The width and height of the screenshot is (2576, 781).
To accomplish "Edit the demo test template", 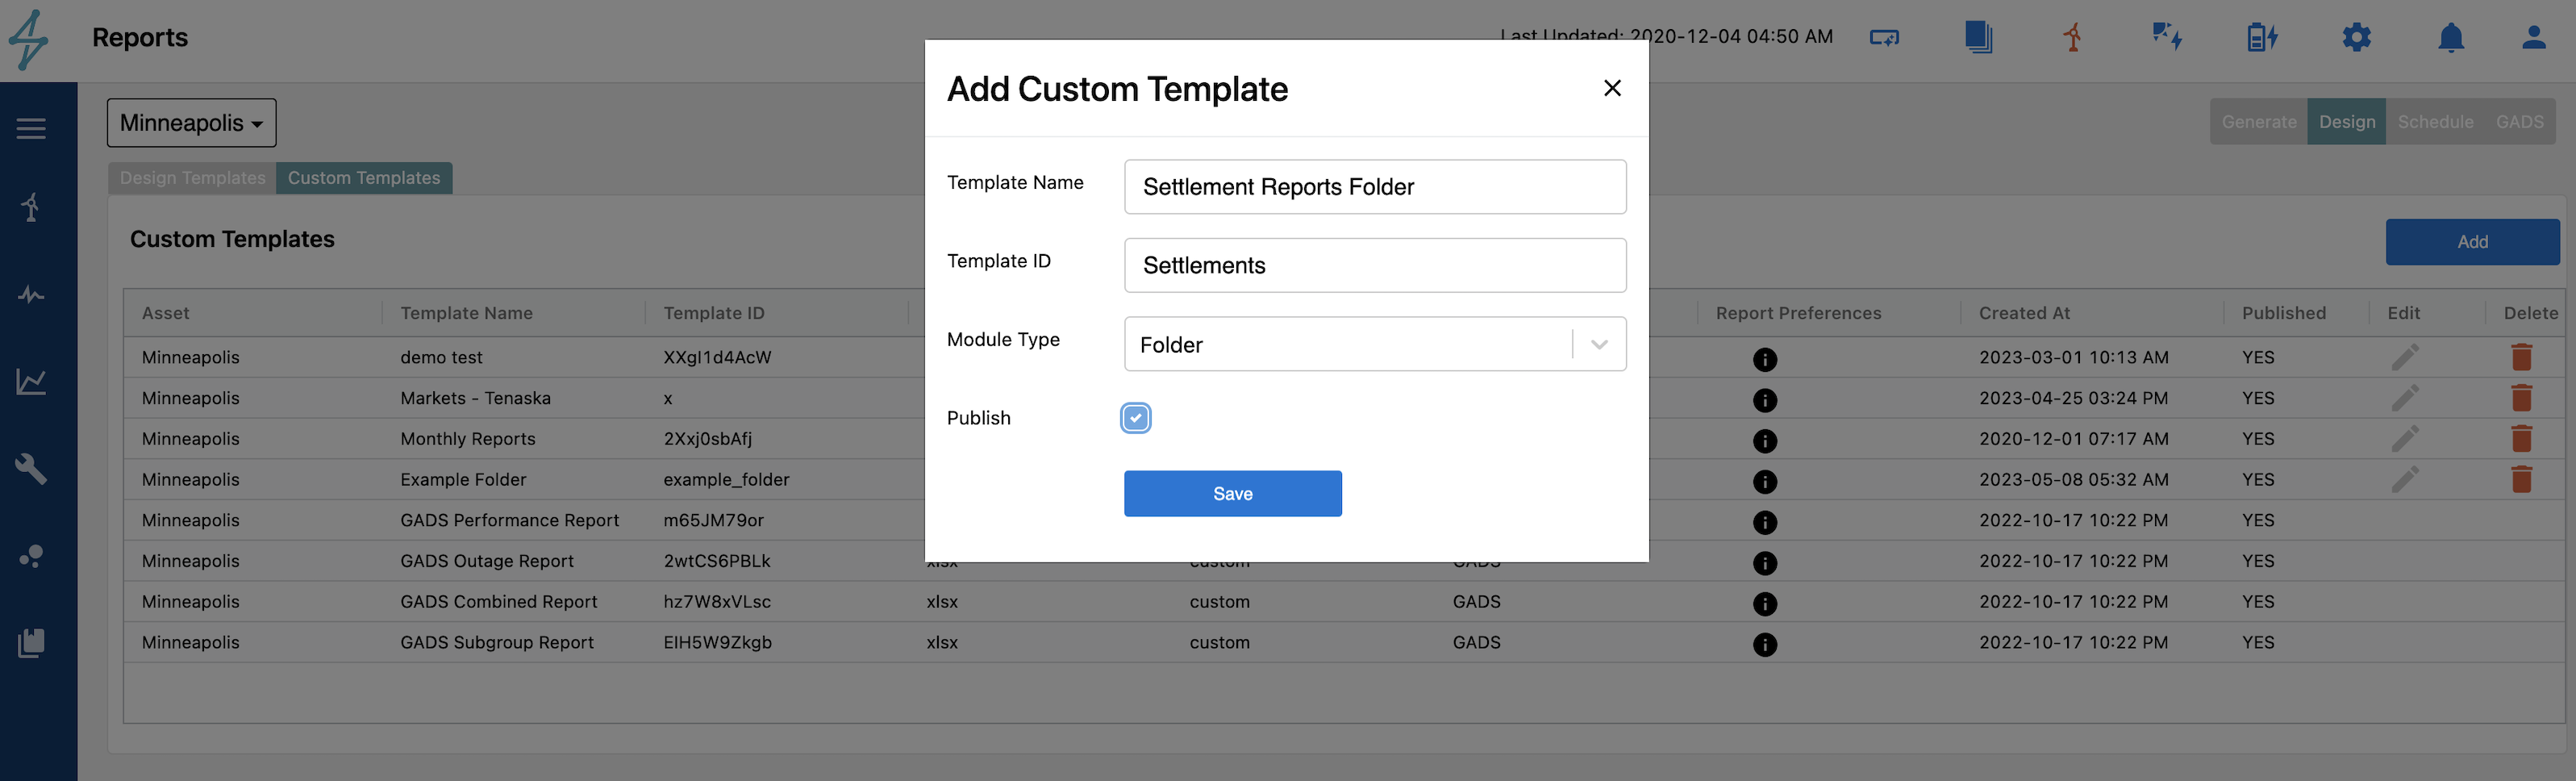I will click(x=2405, y=357).
